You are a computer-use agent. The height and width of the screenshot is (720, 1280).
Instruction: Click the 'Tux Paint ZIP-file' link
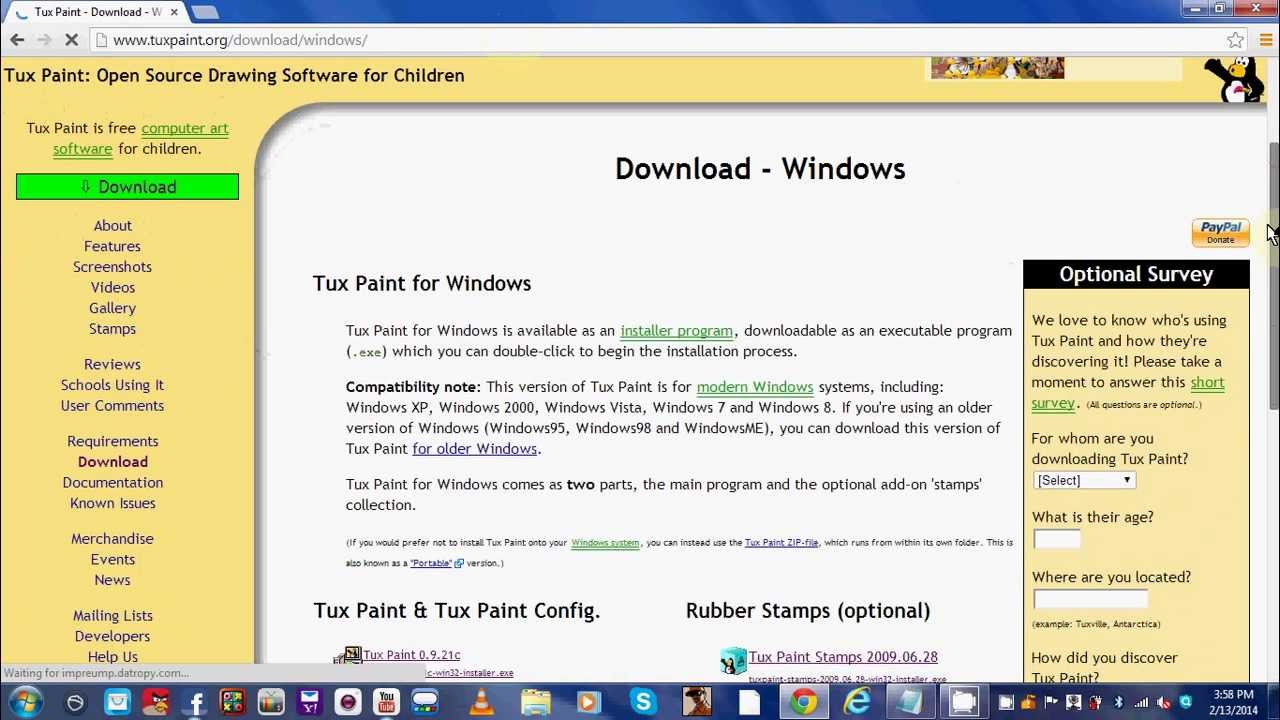coord(781,542)
